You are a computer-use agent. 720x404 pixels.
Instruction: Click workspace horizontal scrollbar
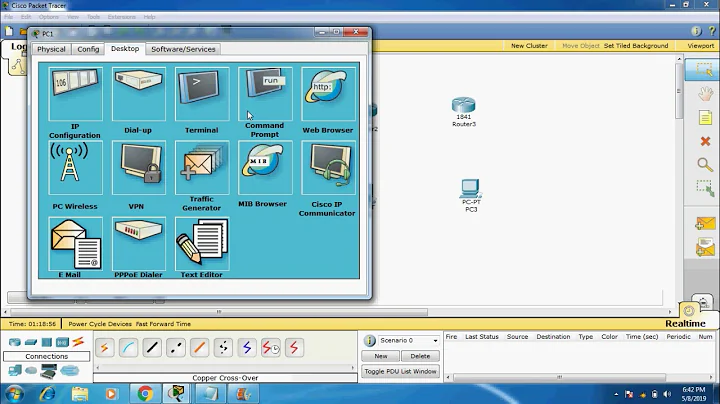pyautogui.click(x=219, y=312)
